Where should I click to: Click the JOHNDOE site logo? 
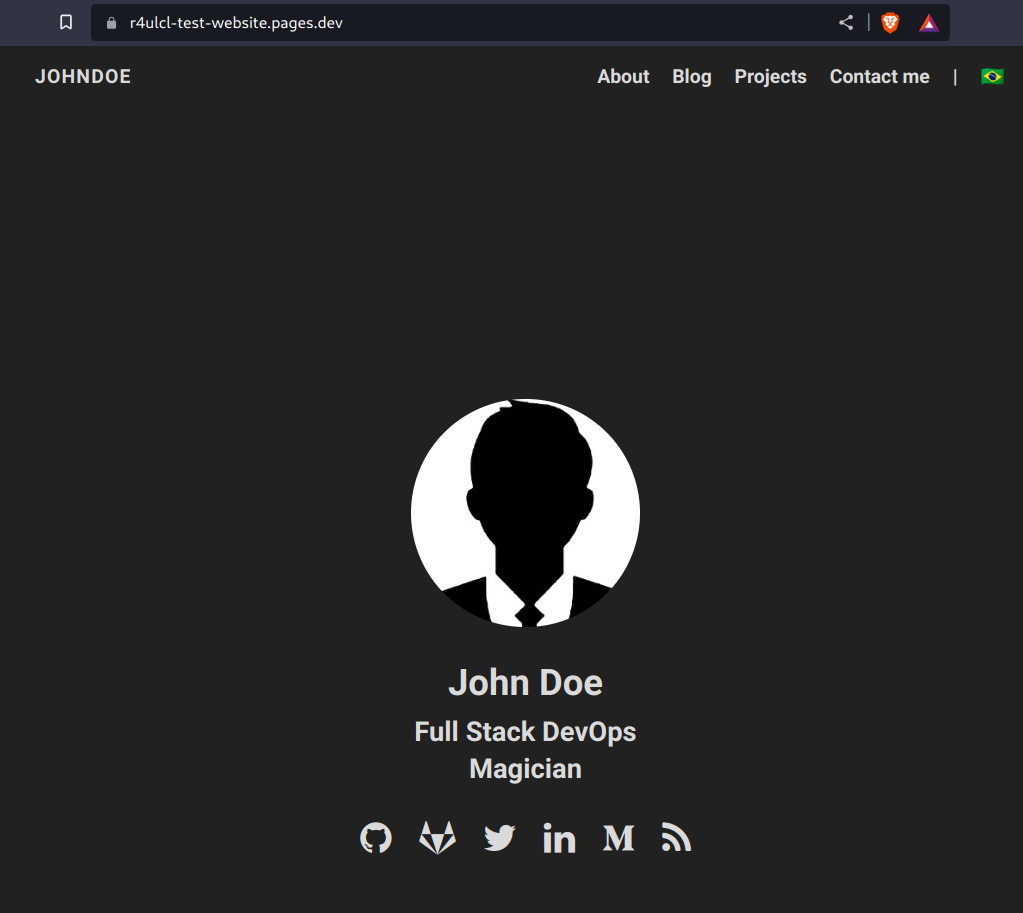tap(83, 76)
